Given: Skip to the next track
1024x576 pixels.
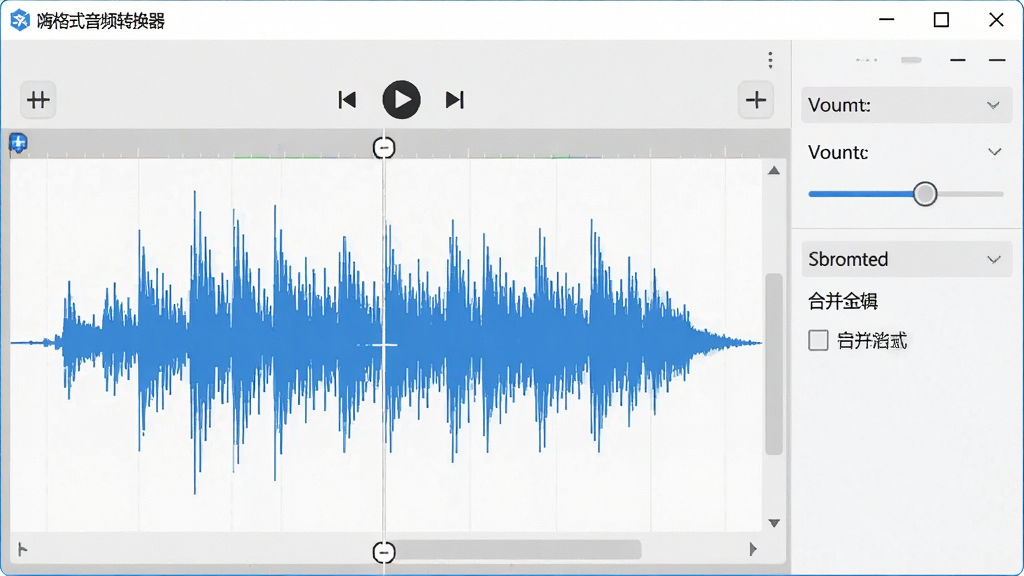Looking at the screenshot, I should pyautogui.click(x=455, y=100).
